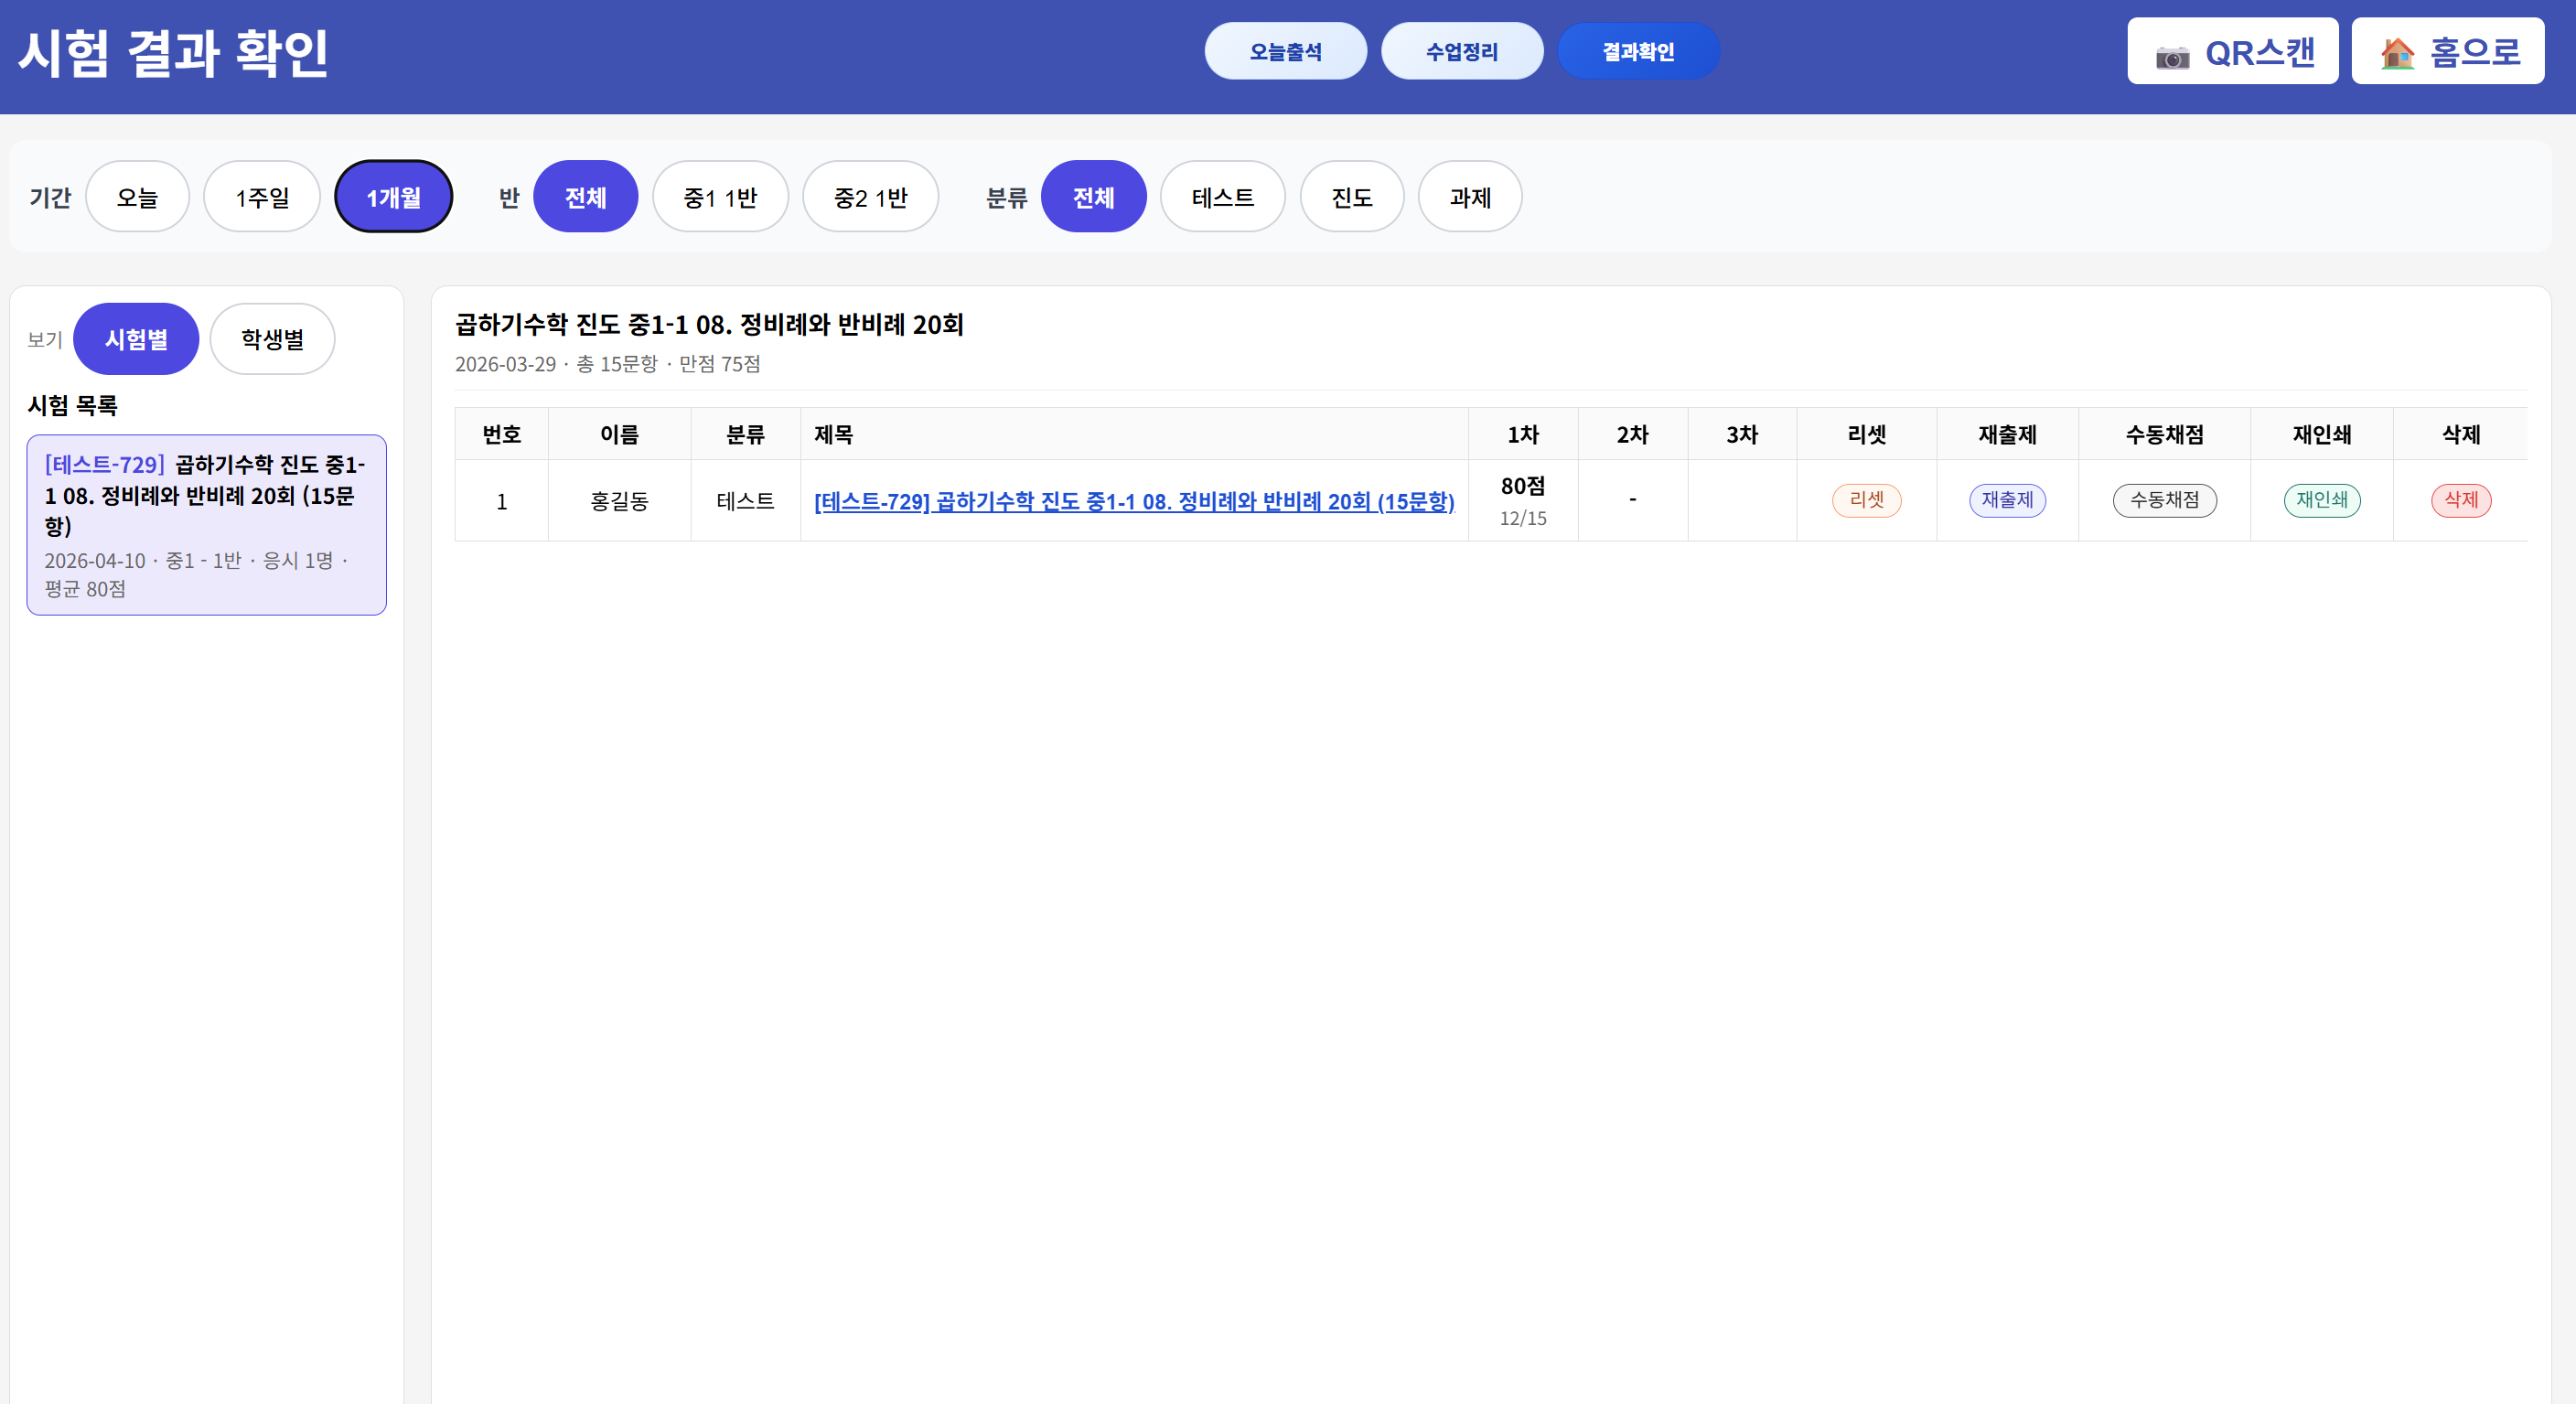2576x1404 pixels.
Task: Click the 시험 목록 heading
Action: (x=72, y=405)
